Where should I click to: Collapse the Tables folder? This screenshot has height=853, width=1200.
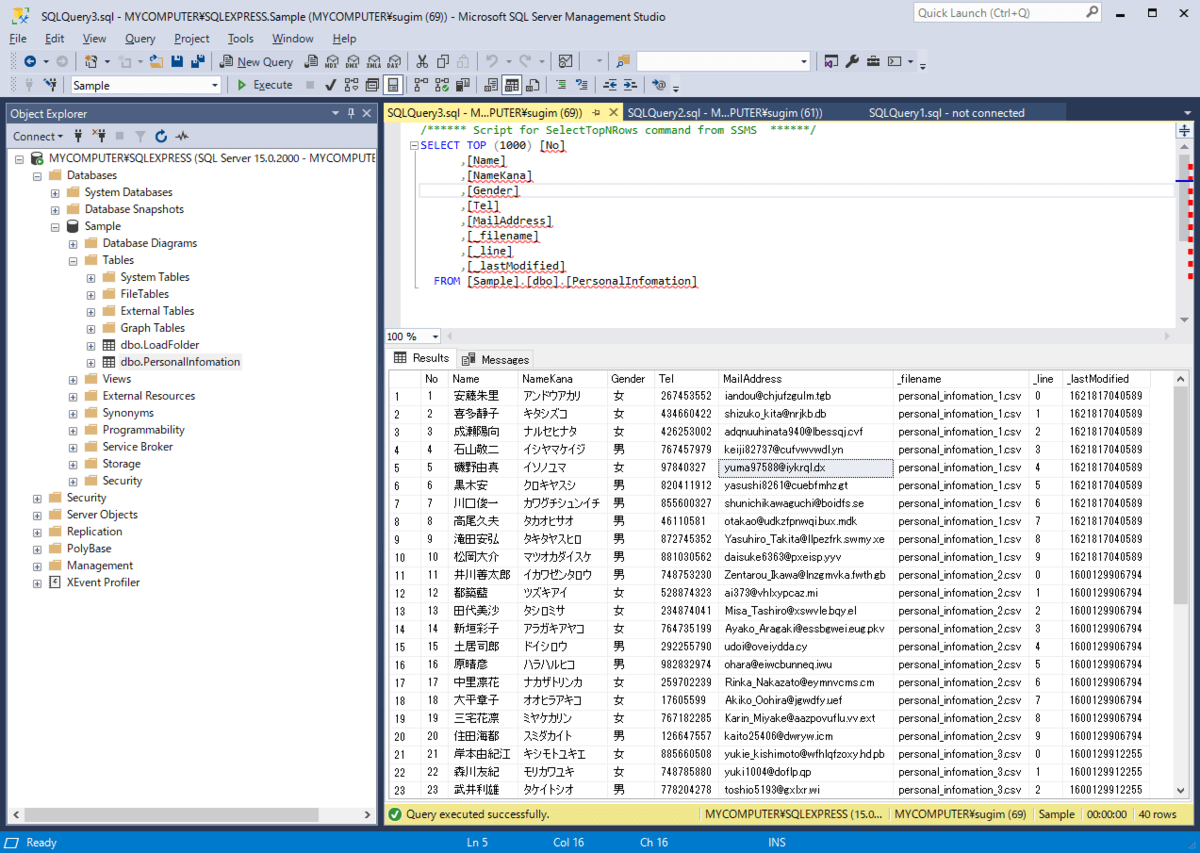pyautogui.click(x=74, y=260)
